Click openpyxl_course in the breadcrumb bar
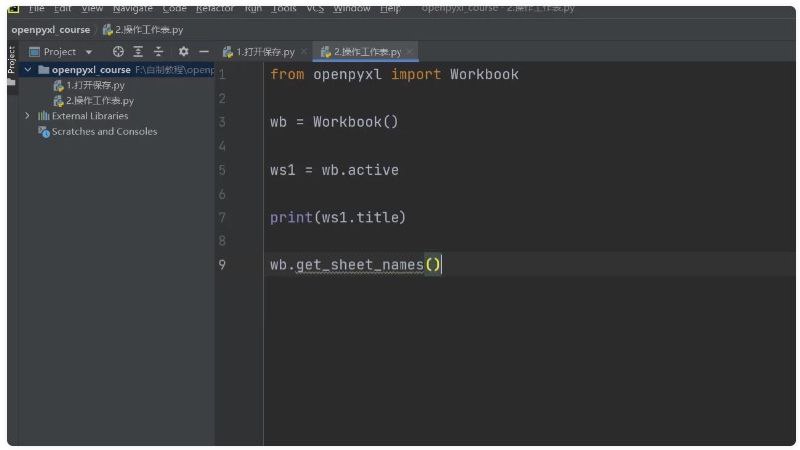Image resolution: width=800 pixels, height=450 pixels. pyautogui.click(x=51, y=30)
